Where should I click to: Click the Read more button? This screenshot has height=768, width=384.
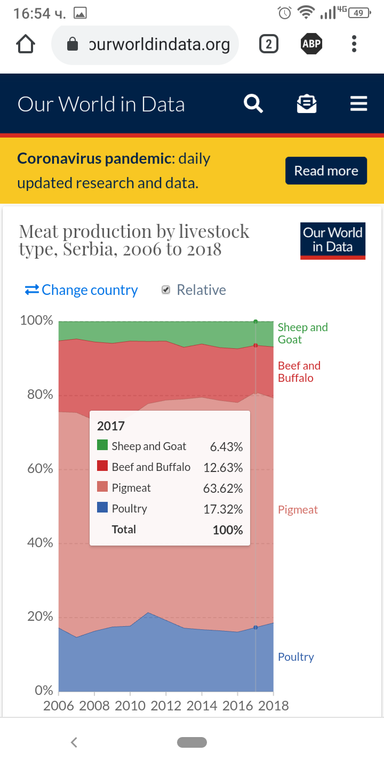point(326,171)
